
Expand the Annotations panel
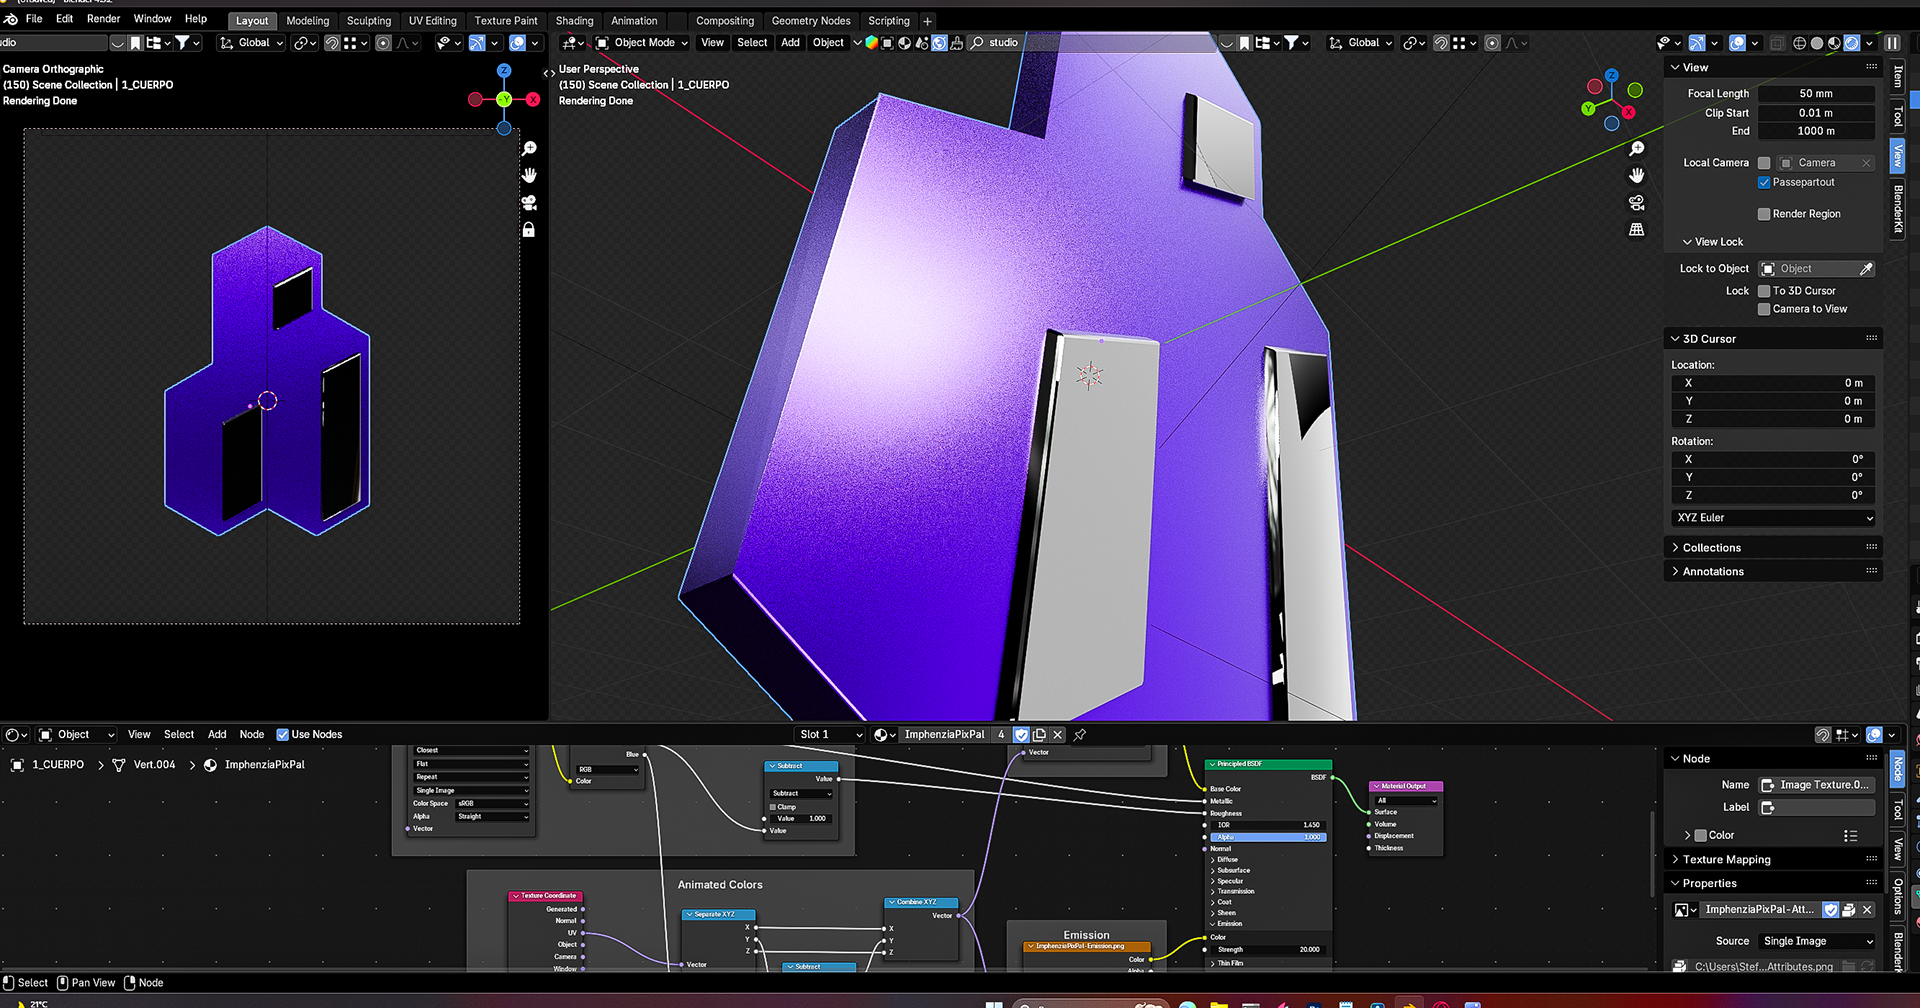(x=1712, y=572)
